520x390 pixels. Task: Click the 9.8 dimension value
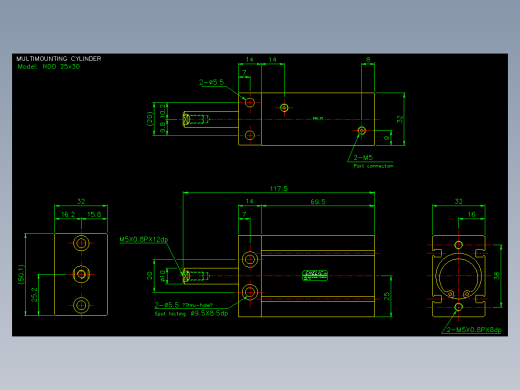(163, 127)
